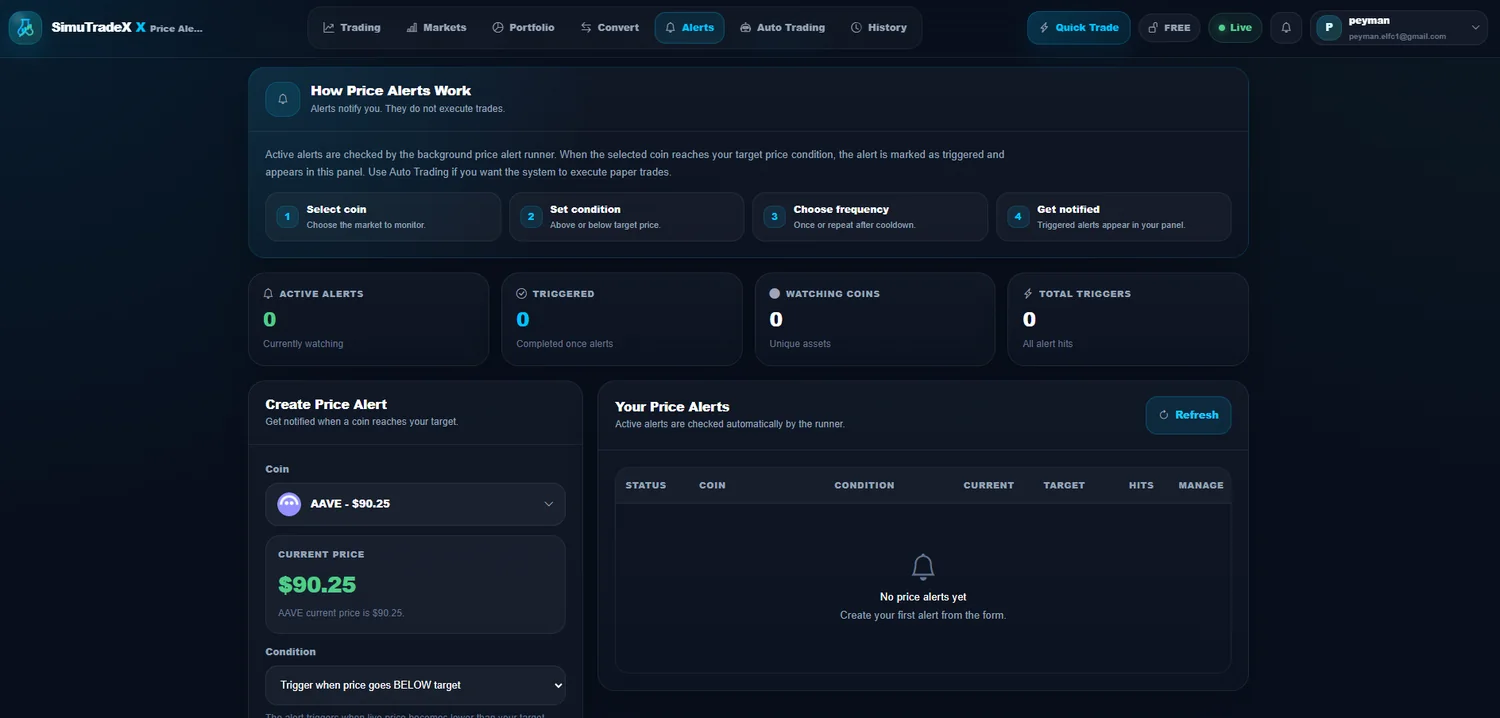Click the Active Alerts bell icon

(x=268, y=294)
